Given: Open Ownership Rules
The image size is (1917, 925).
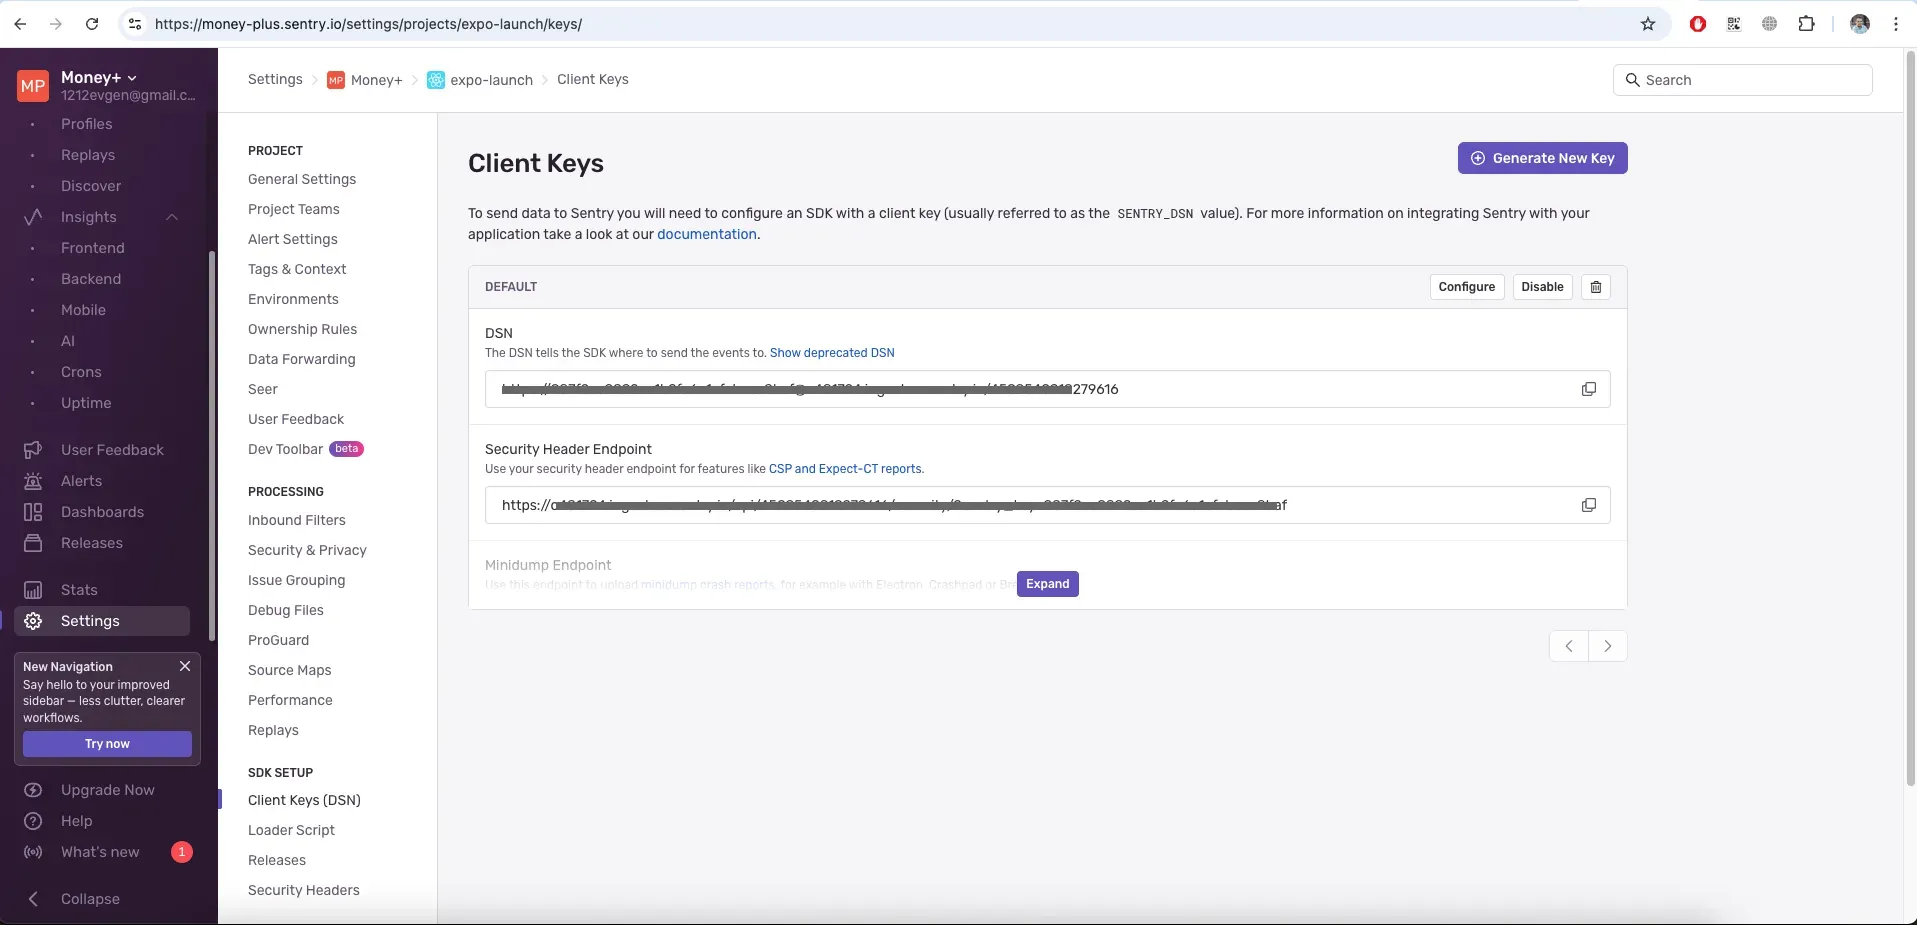Looking at the screenshot, I should tap(302, 329).
